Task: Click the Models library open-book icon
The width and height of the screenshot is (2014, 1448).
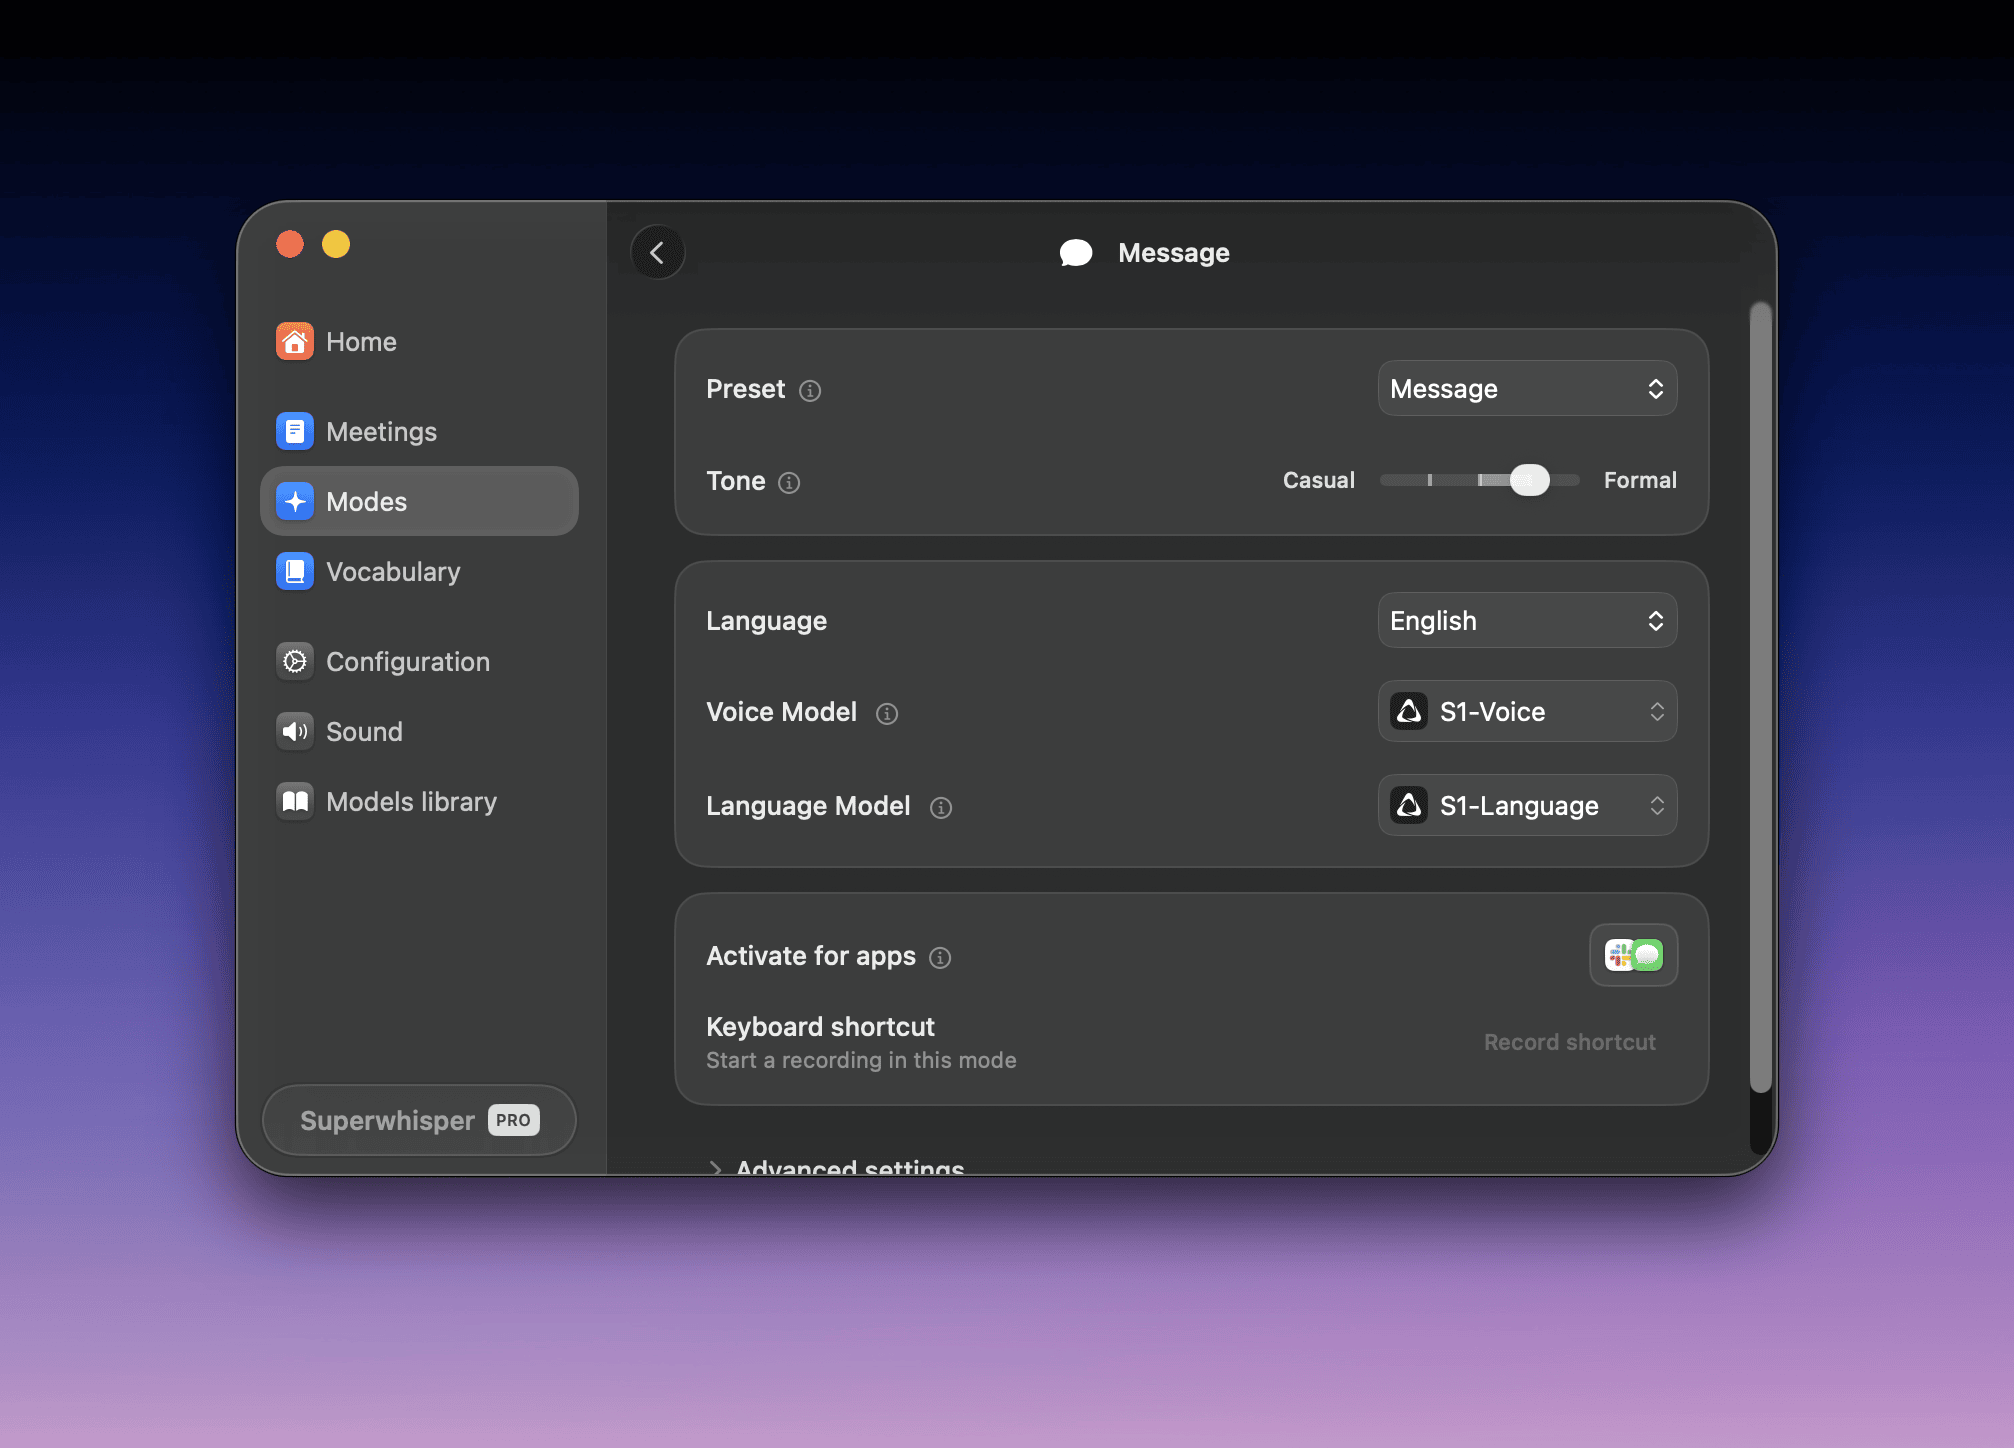Action: coord(295,802)
